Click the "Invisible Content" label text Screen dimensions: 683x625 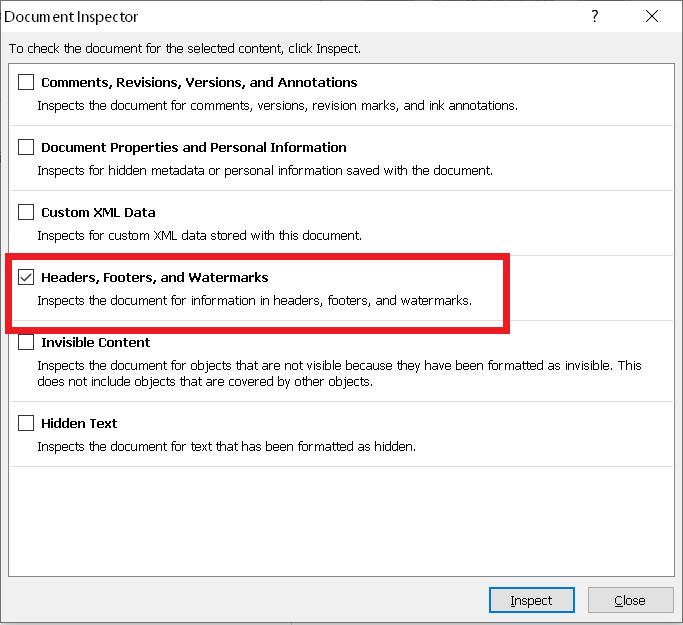click(x=96, y=342)
